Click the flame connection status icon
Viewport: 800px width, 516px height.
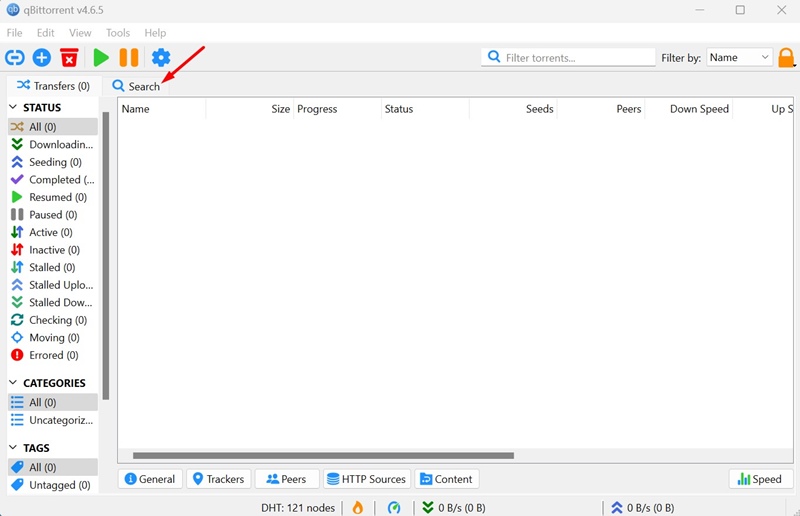point(358,507)
